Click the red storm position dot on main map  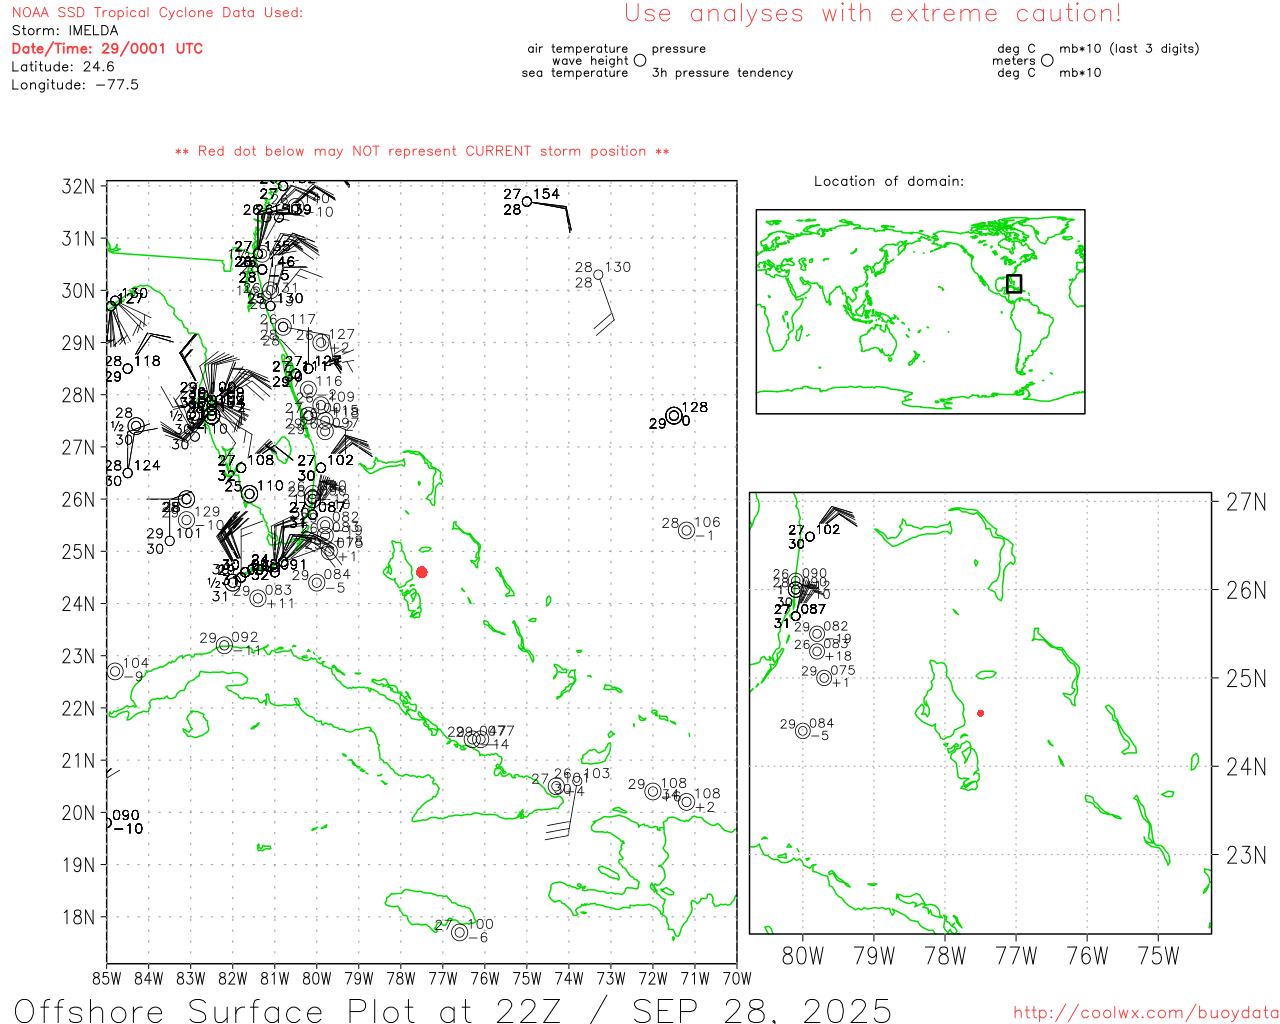pyautogui.click(x=421, y=572)
